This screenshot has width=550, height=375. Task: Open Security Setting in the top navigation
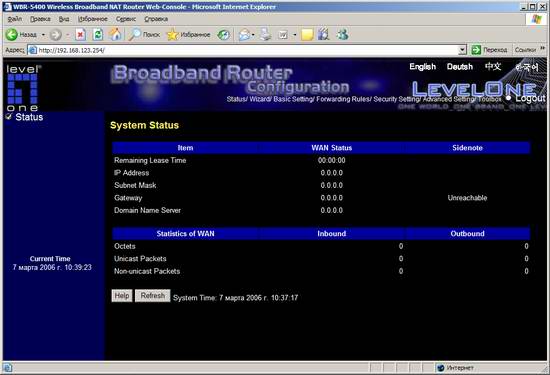tap(396, 99)
